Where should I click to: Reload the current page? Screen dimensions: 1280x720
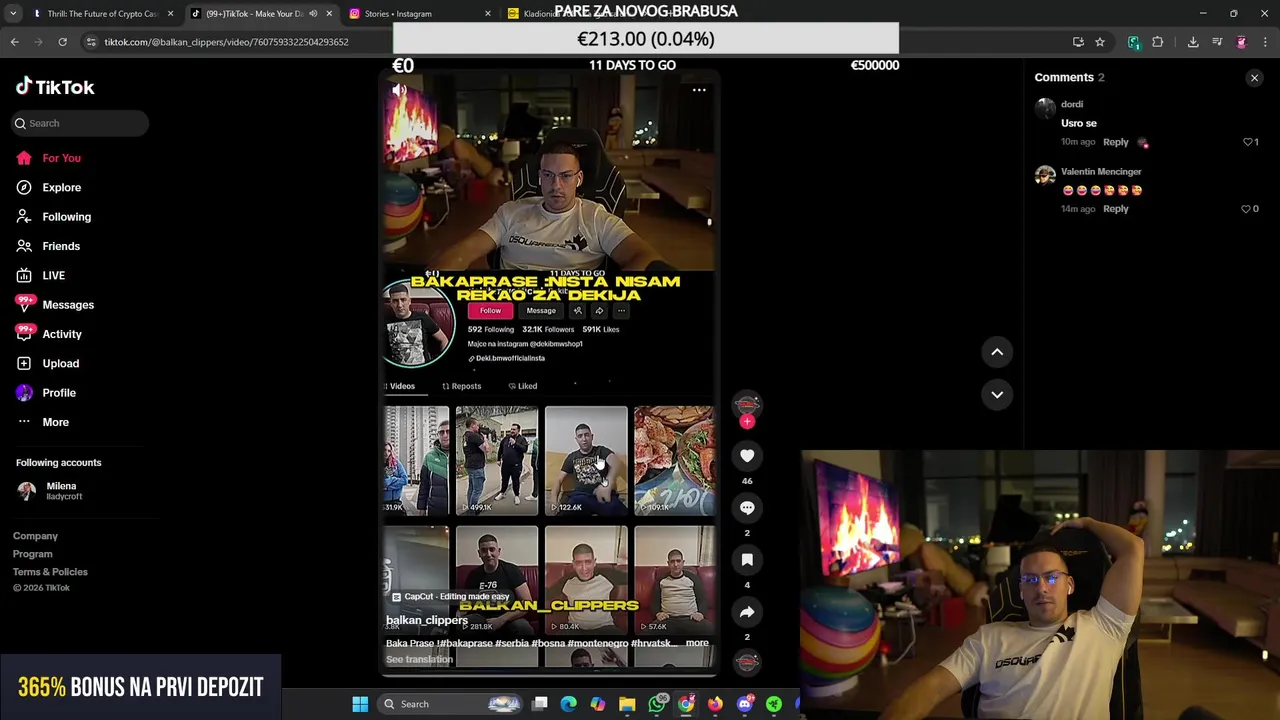click(x=62, y=42)
